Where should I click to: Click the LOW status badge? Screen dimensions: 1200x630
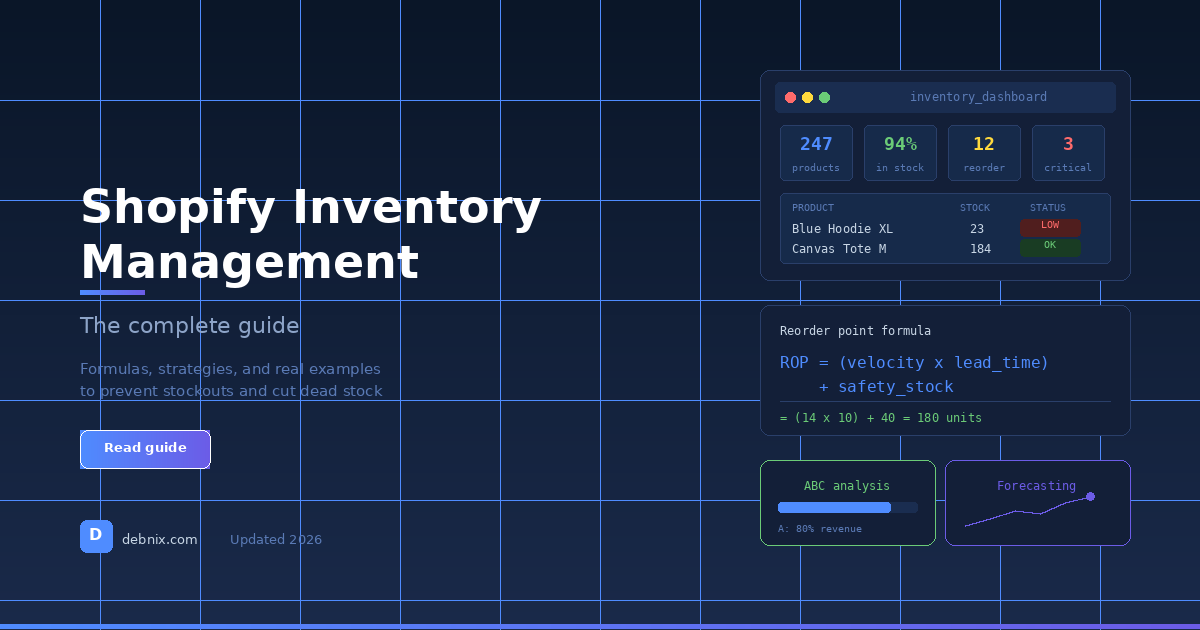coord(1050,227)
